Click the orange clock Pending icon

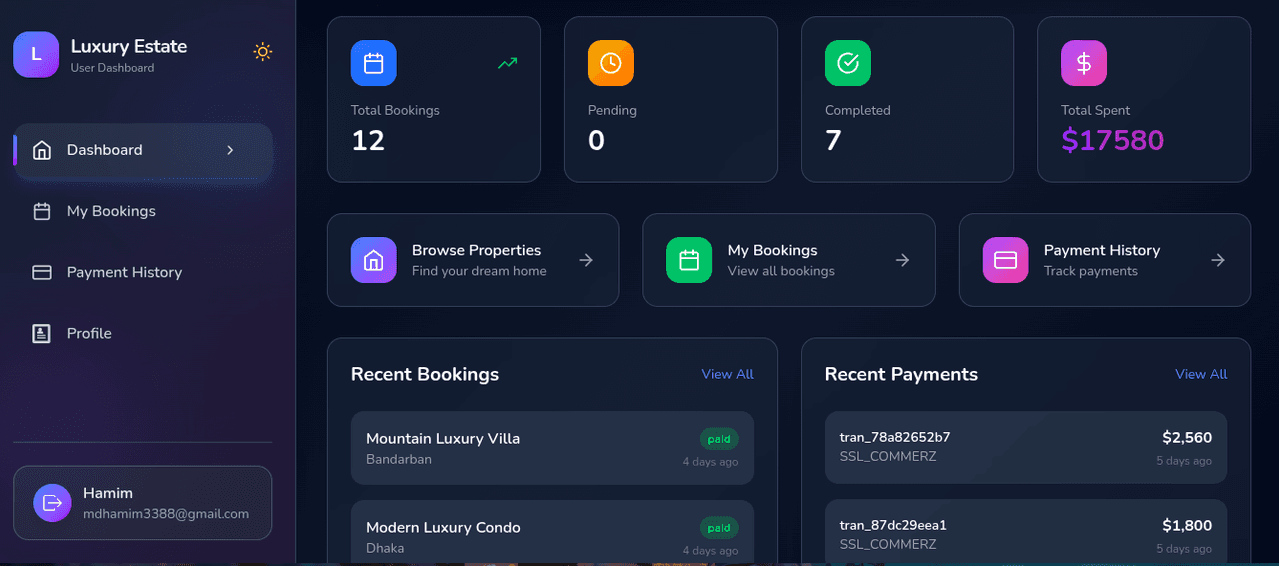[610, 63]
